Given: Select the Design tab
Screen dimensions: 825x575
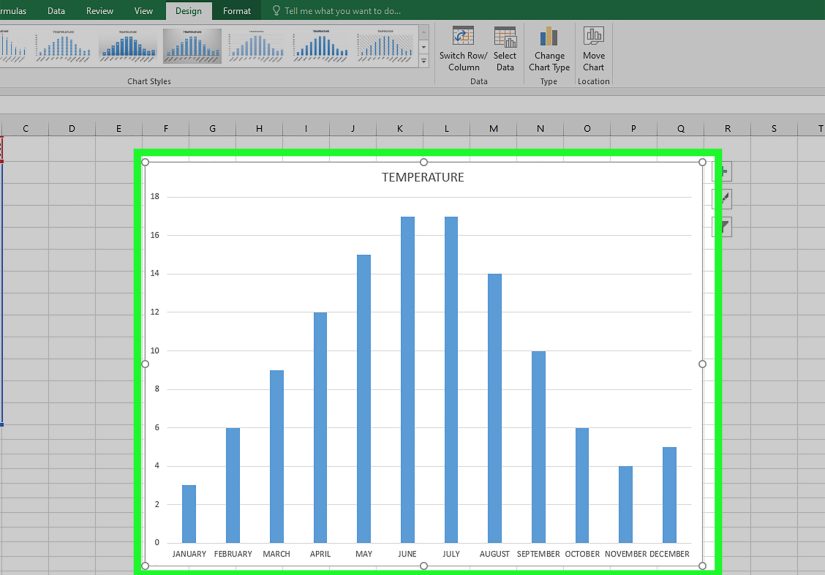Looking at the screenshot, I should 188,11.
